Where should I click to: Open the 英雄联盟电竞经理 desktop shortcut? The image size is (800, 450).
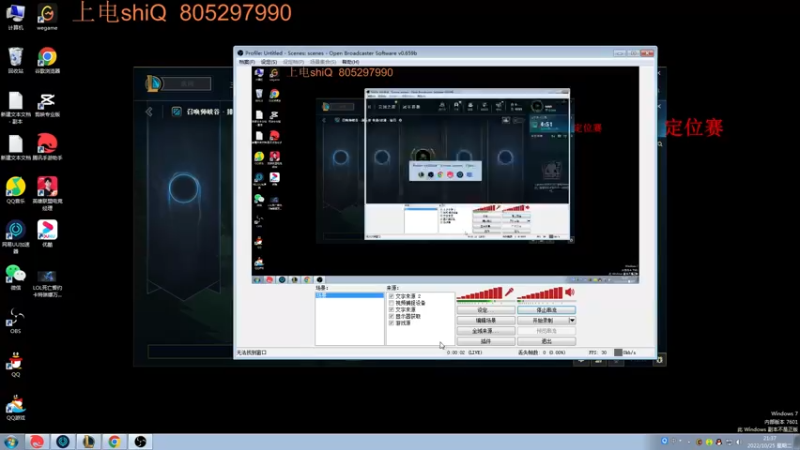click(x=47, y=193)
